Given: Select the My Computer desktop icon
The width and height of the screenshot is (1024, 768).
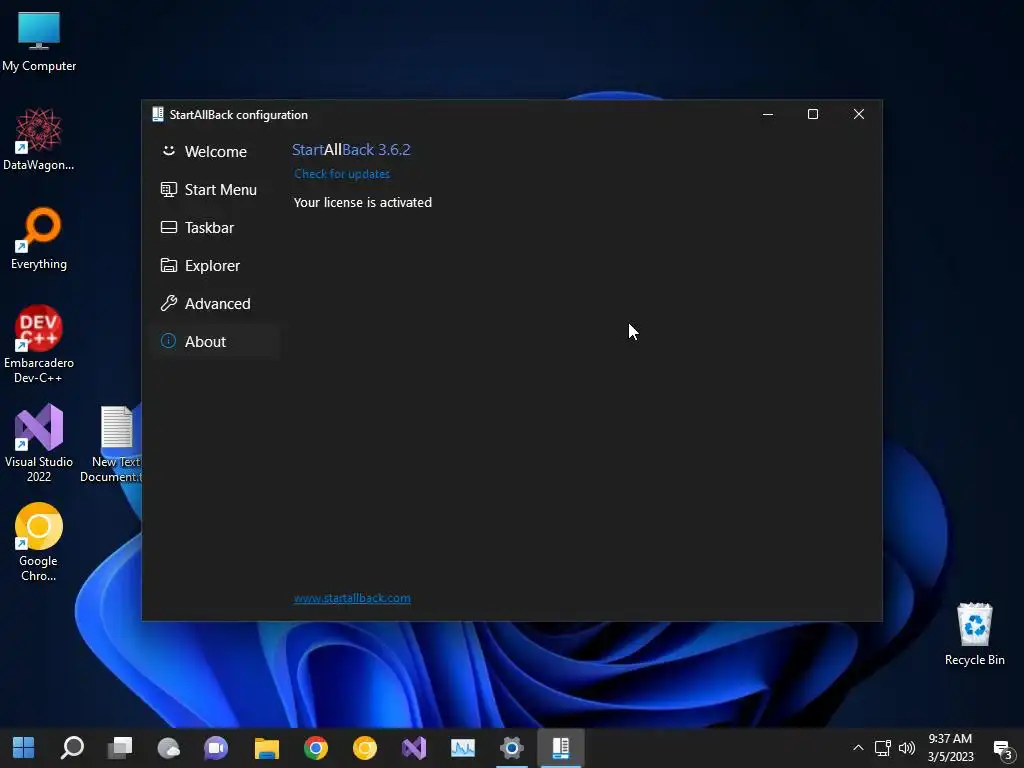Looking at the screenshot, I should tap(39, 42).
